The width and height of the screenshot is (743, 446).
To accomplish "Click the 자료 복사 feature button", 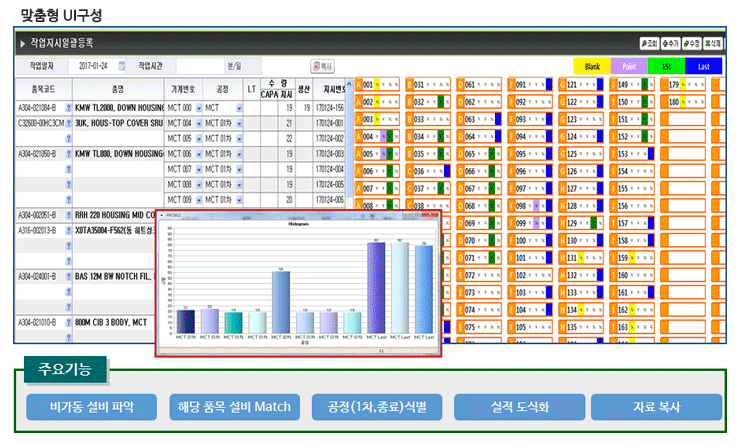I will pyautogui.click(x=656, y=407).
